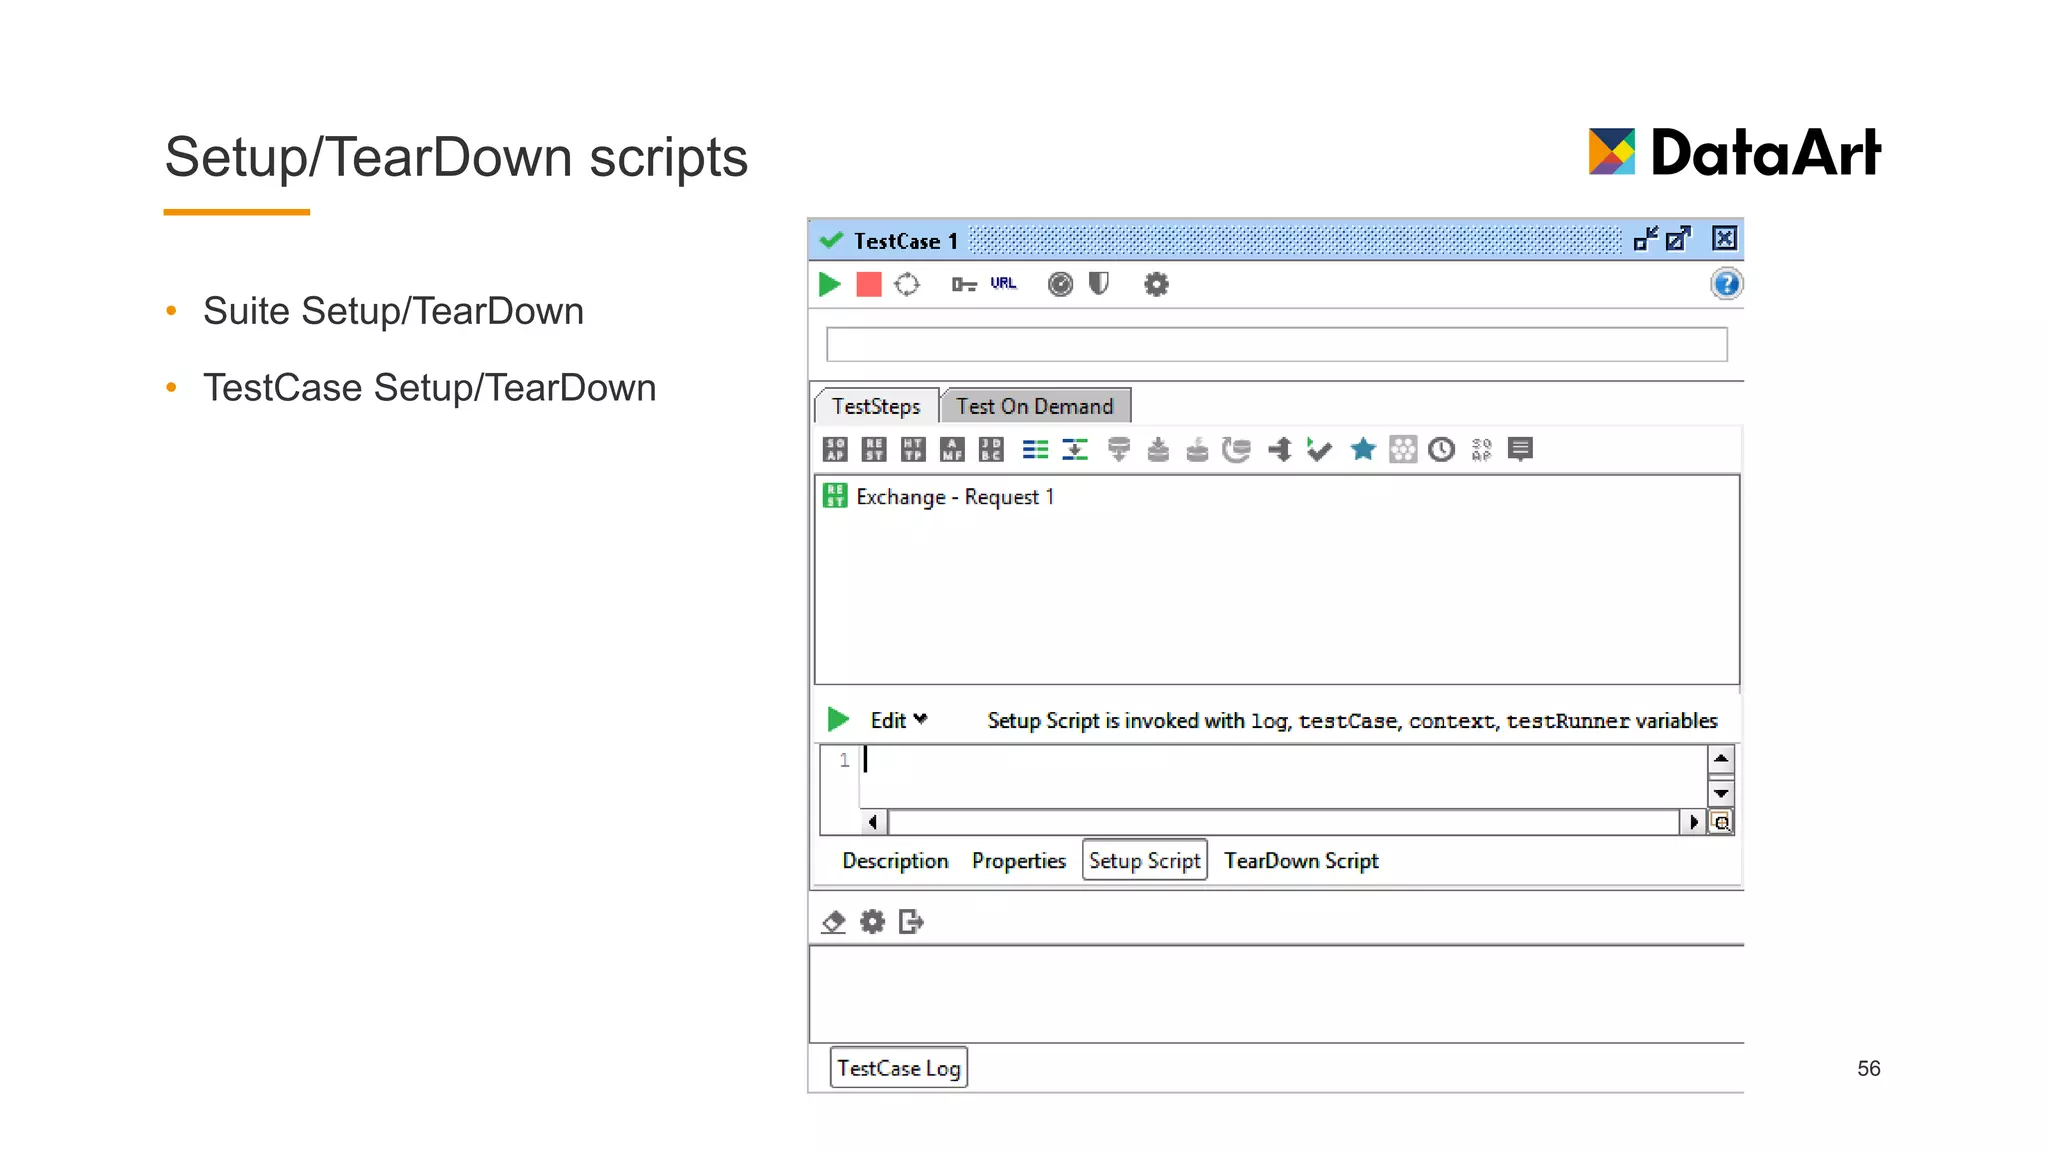Viewport: 2048px width, 1152px height.
Task: Click the script editor scroll up arrow
Action: [x=1720, y=758]
